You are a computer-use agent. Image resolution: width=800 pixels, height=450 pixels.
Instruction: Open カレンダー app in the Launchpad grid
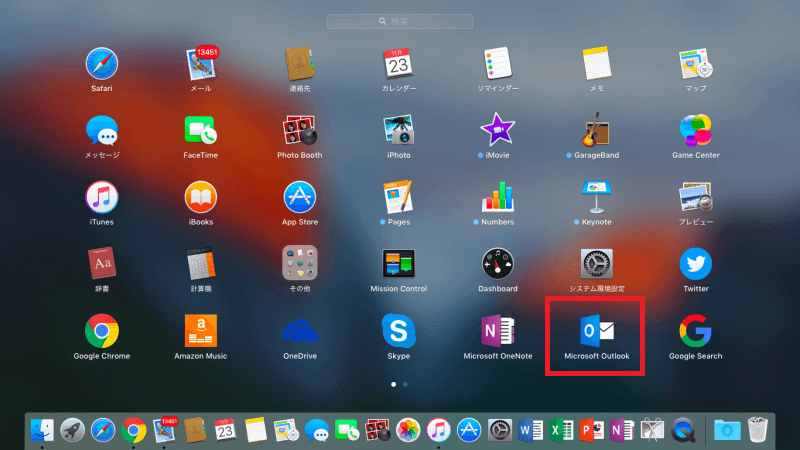(398, 64)
